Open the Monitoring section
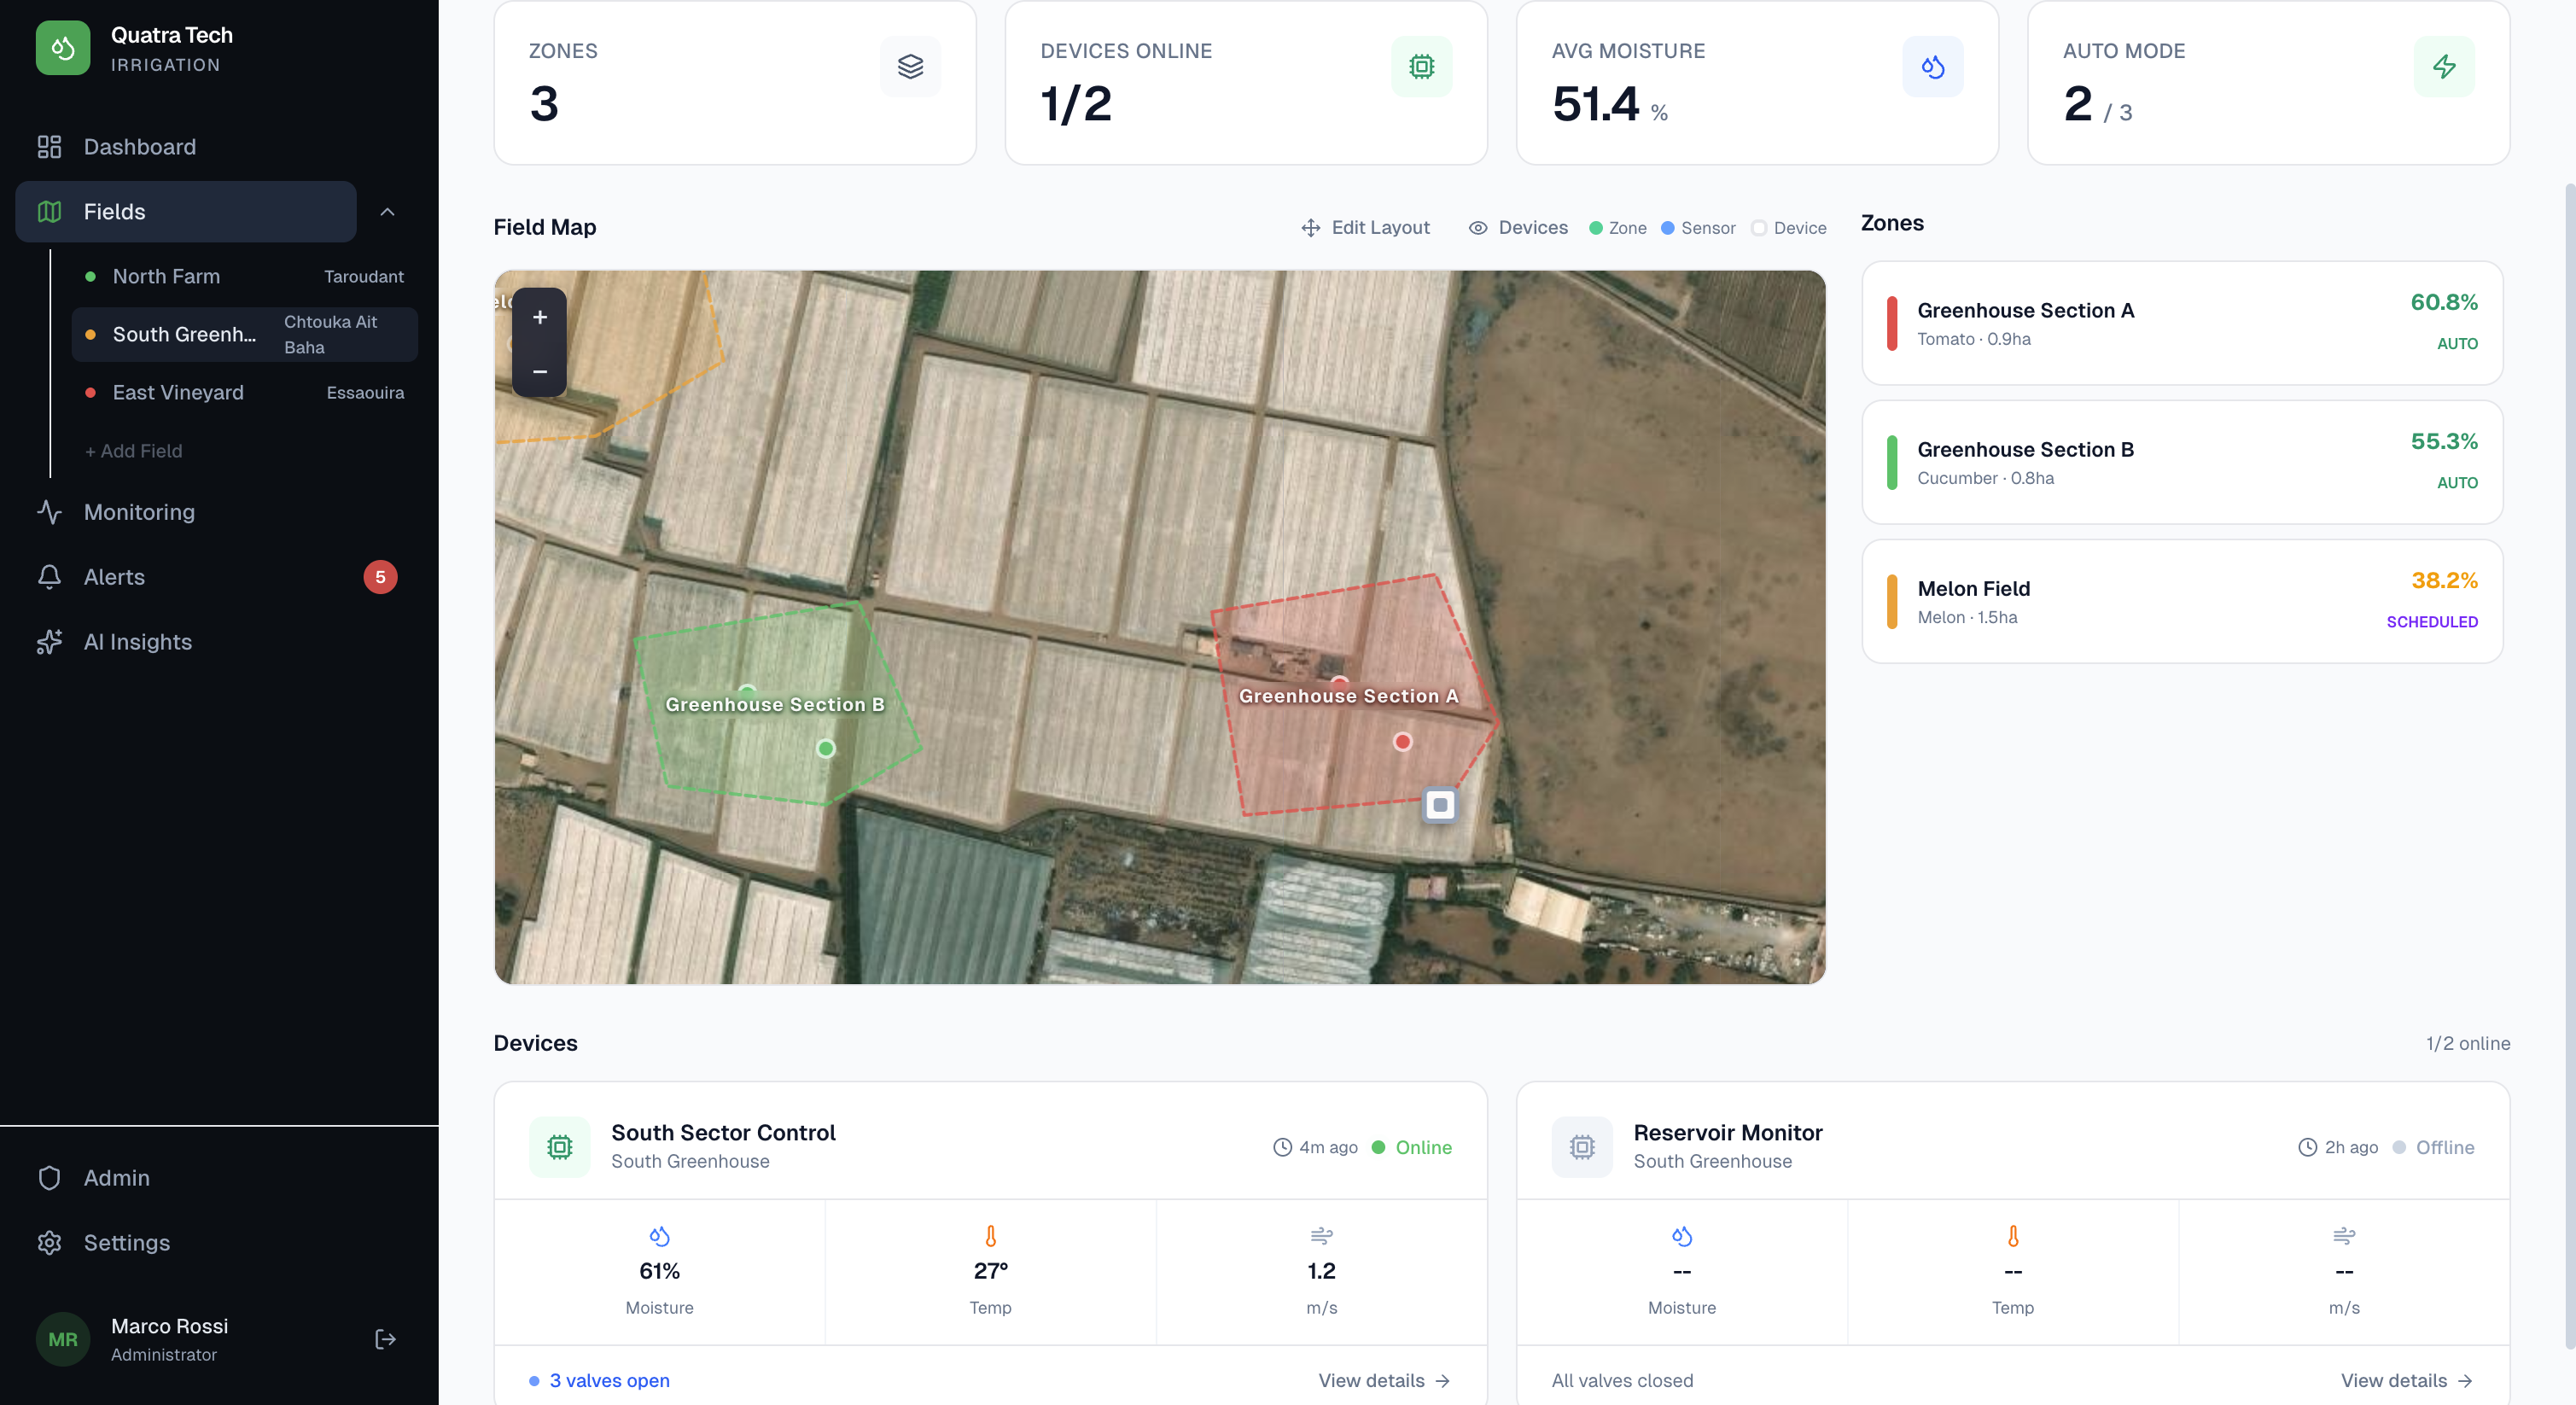 click(x=140, y=512)
